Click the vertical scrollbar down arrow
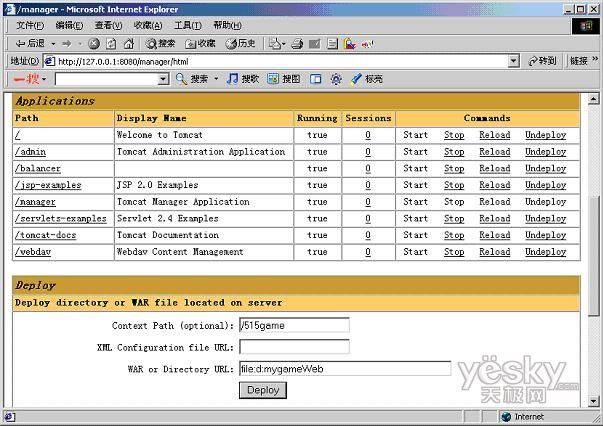Screen dimensions: 603x426 pos(594,400)
